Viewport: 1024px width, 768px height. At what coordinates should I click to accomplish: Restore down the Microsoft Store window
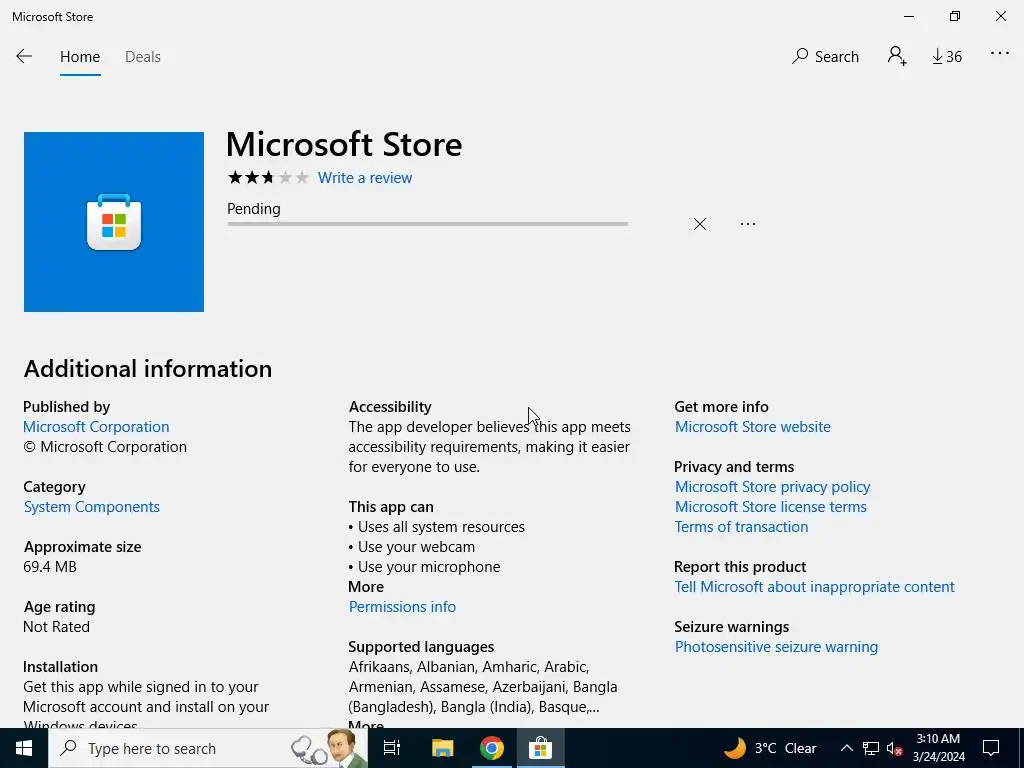955,16
